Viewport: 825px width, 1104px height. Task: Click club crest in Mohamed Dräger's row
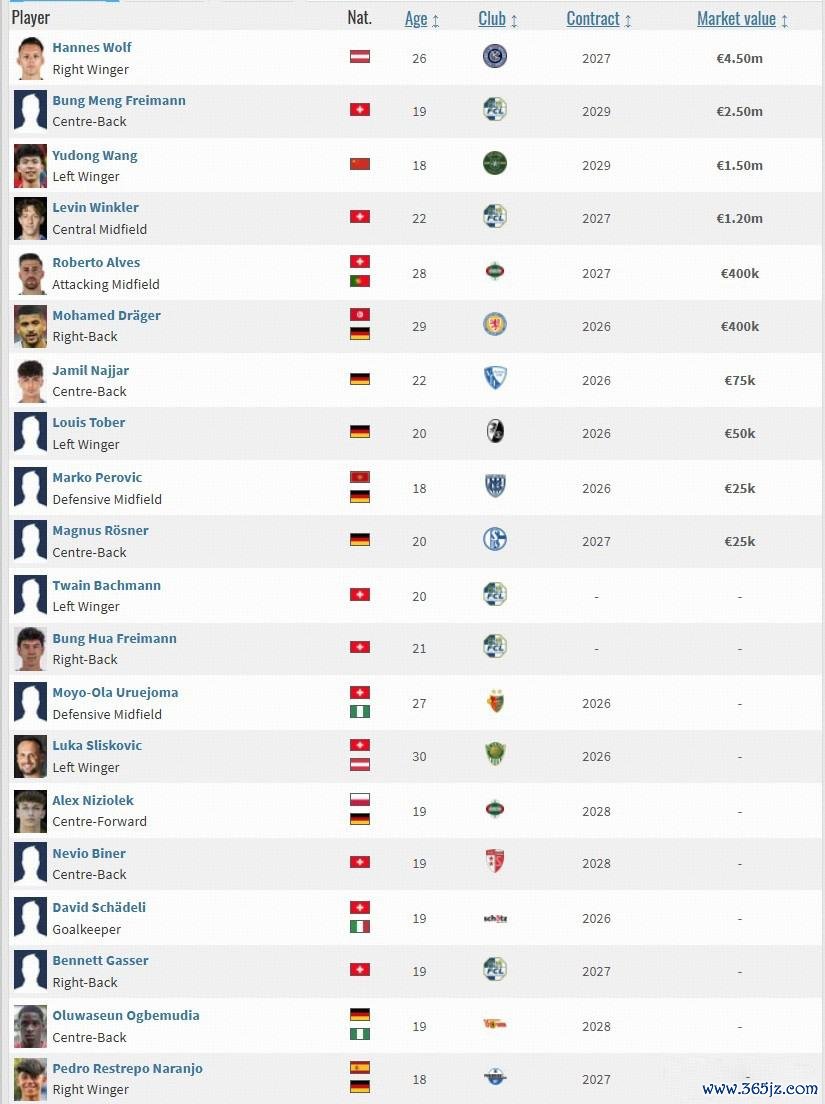494,325
